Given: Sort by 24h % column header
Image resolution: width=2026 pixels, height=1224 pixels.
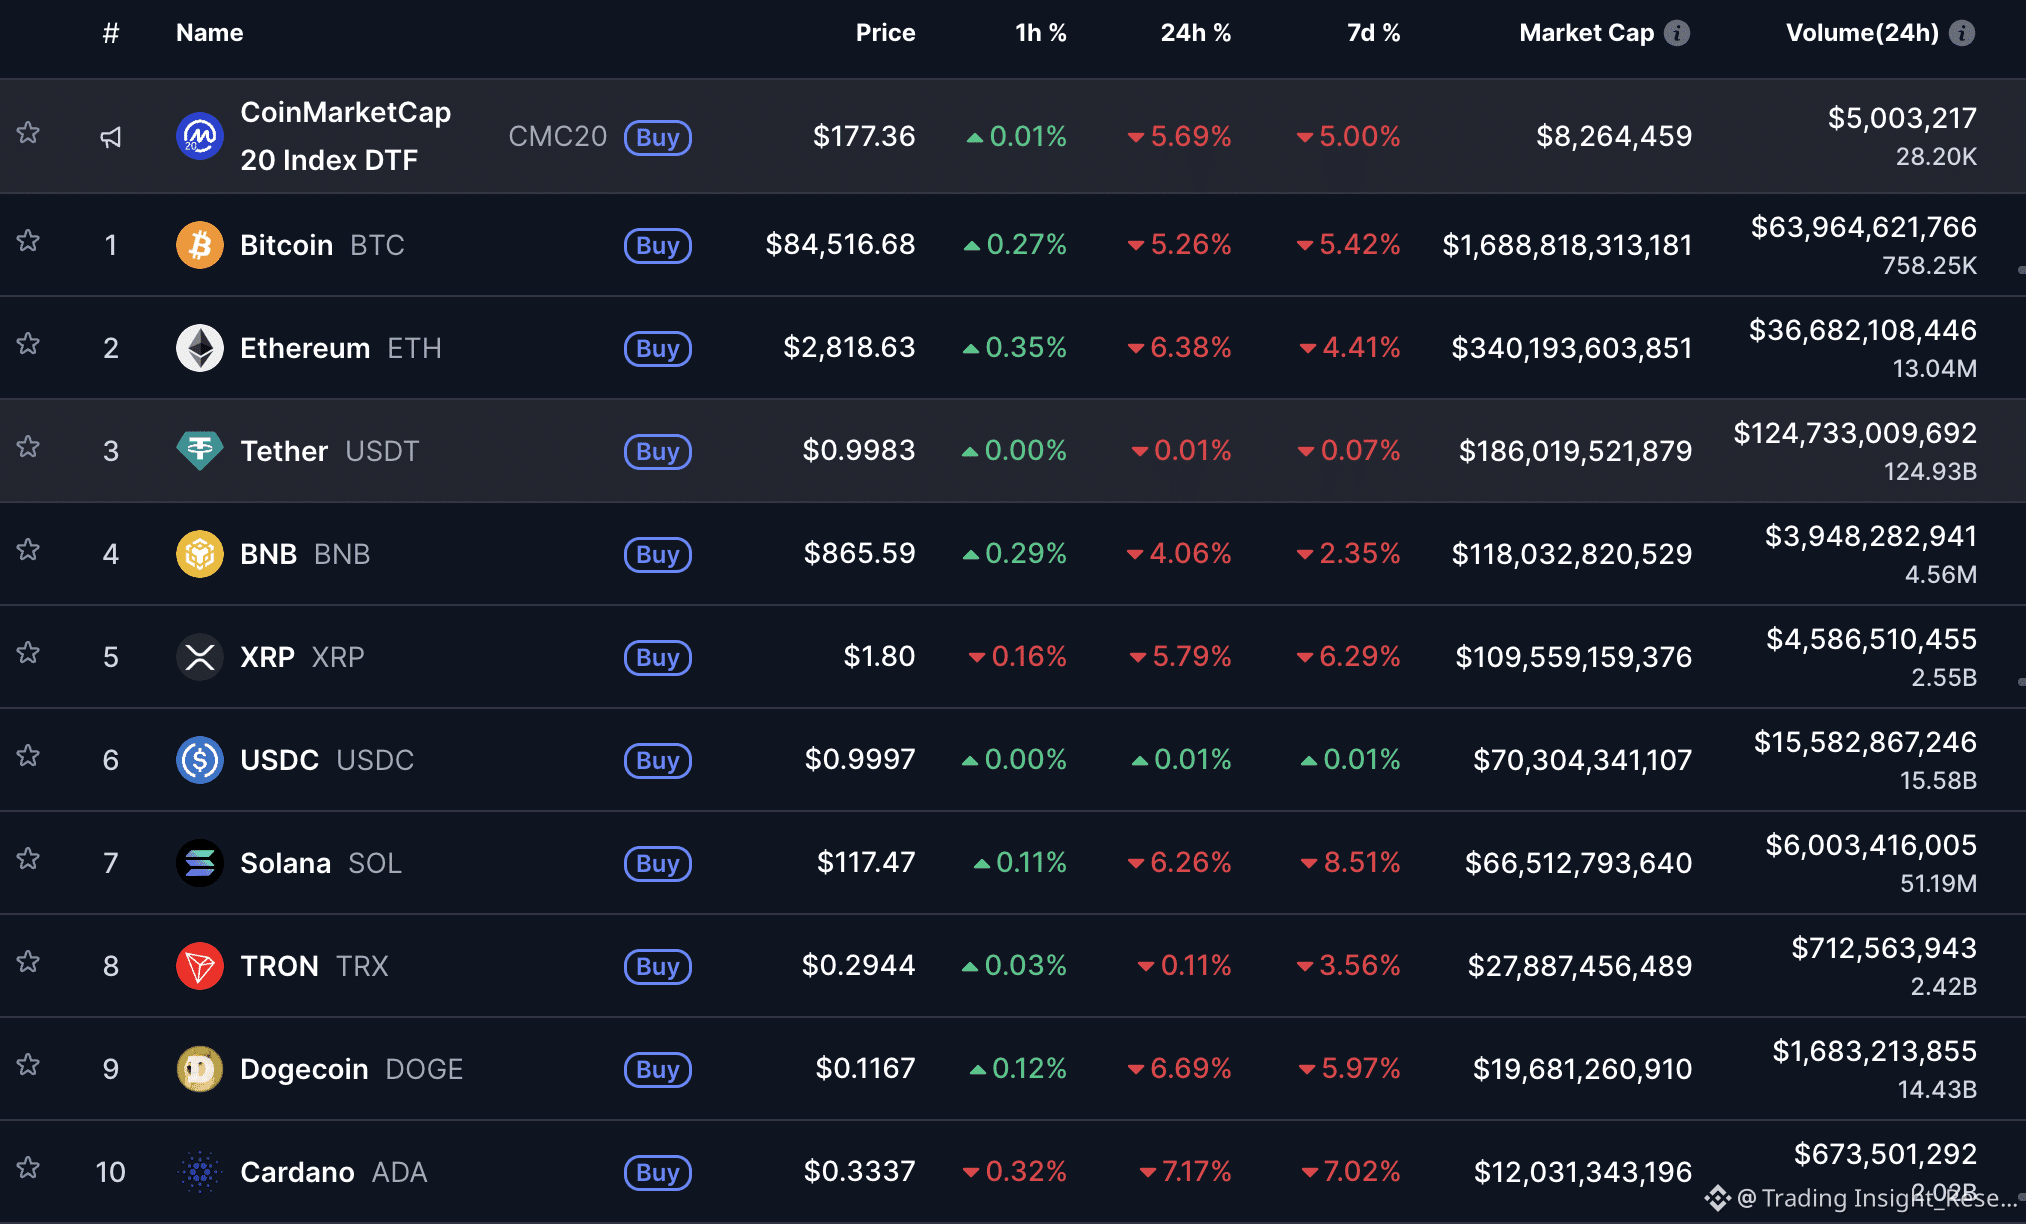Looking at the screenshot, I should (x=1195, y=33).
